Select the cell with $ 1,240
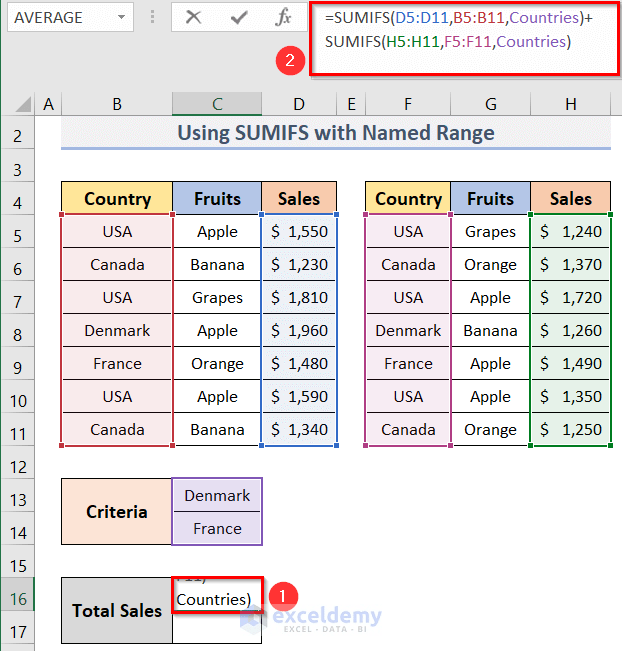Screen dimensions: 622x651 (x=571, y=231)
